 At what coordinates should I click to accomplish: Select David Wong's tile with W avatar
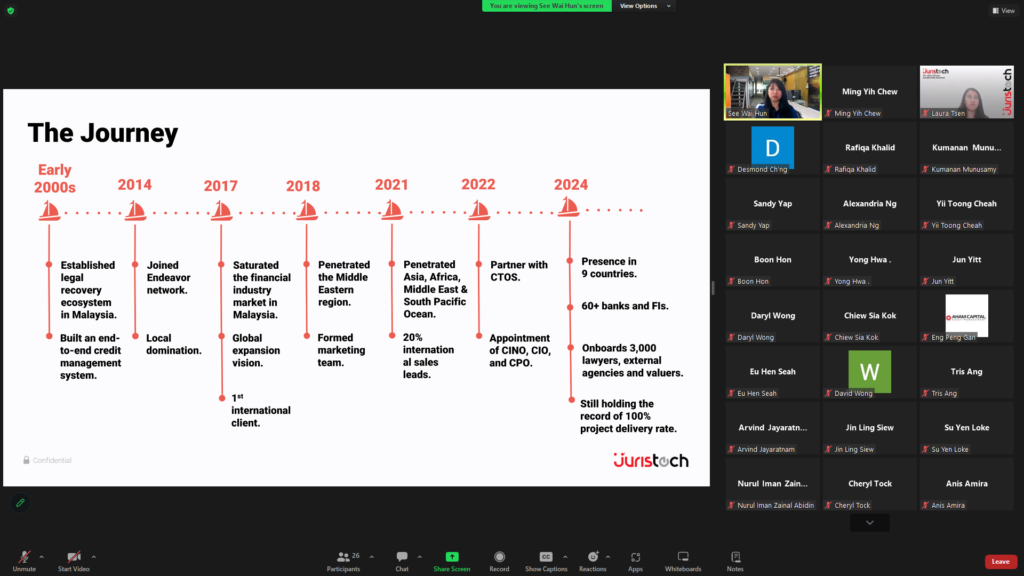click(x=869, y=372)
